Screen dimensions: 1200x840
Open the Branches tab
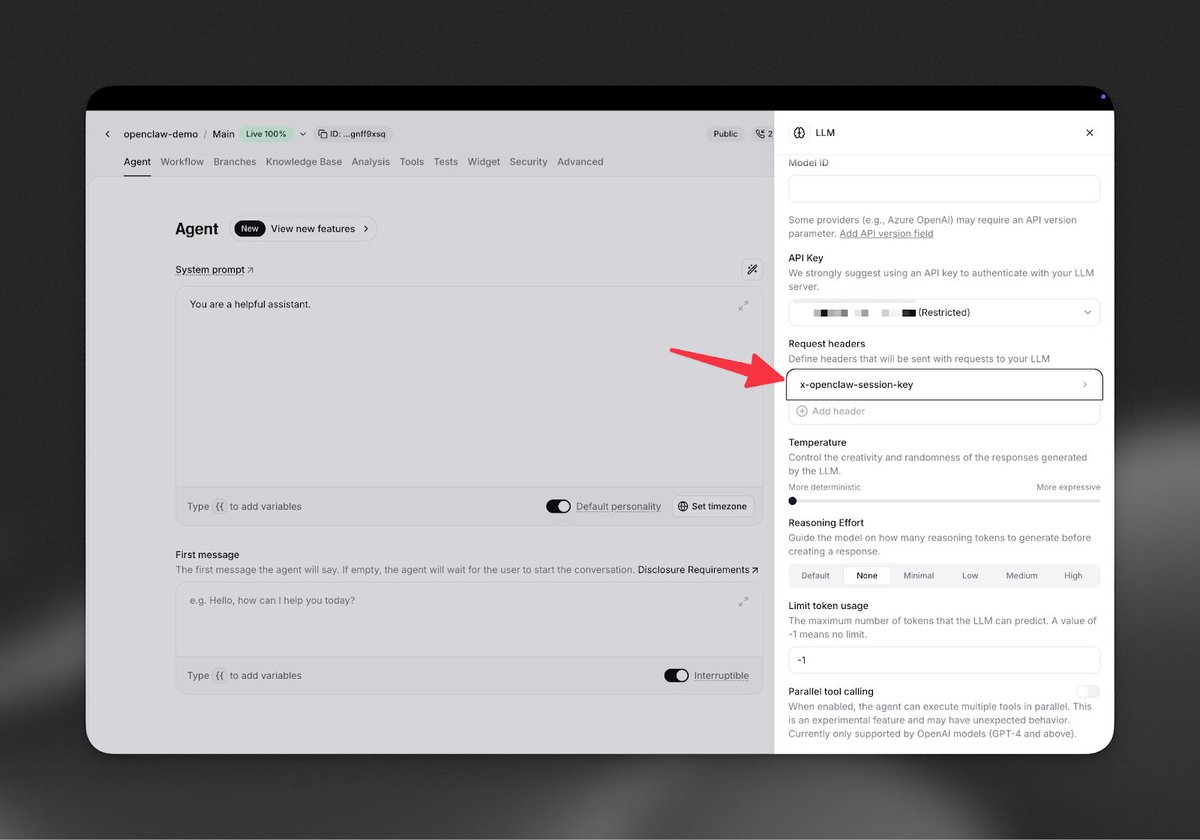pos(235,162)
